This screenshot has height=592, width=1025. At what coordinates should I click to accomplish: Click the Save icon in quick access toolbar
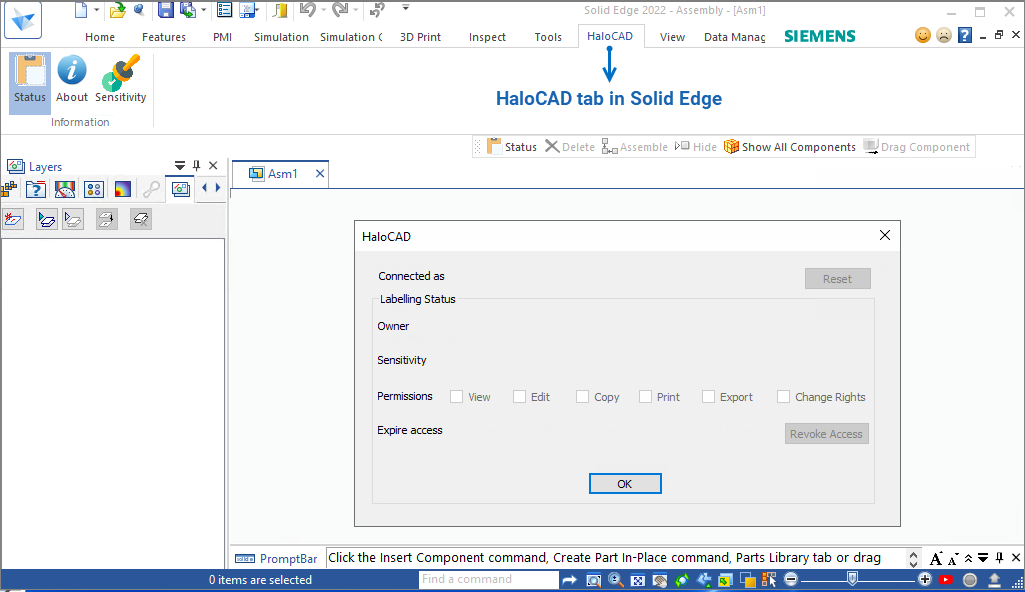point(165,10)
